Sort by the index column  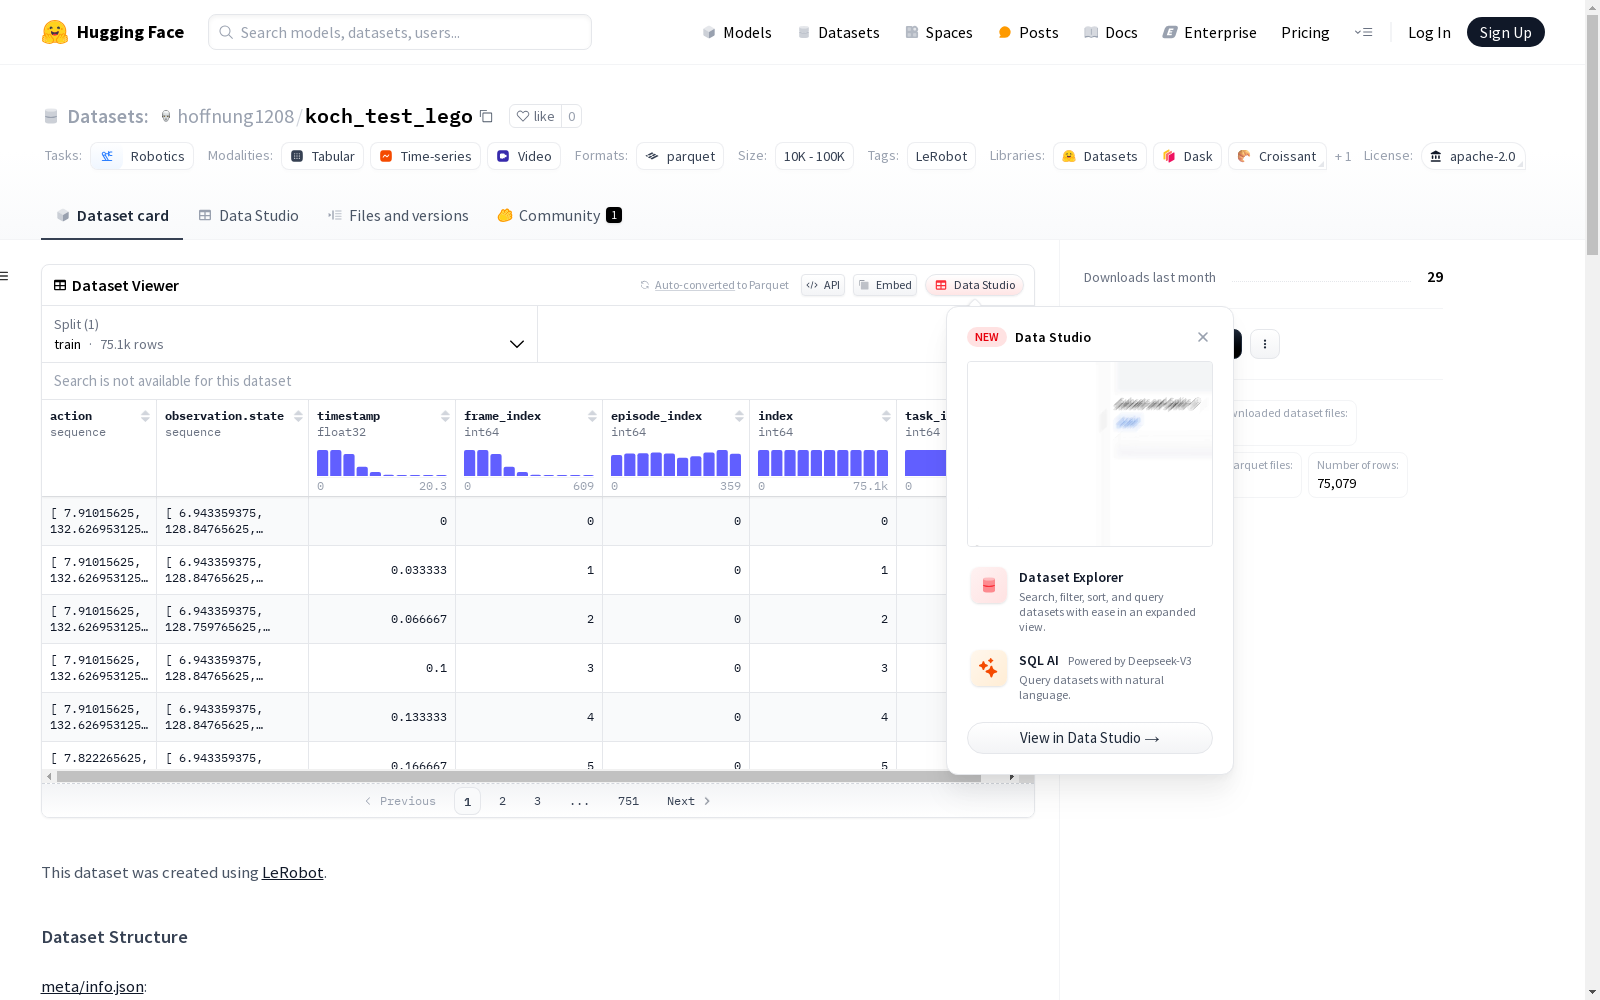click(886, 416)
